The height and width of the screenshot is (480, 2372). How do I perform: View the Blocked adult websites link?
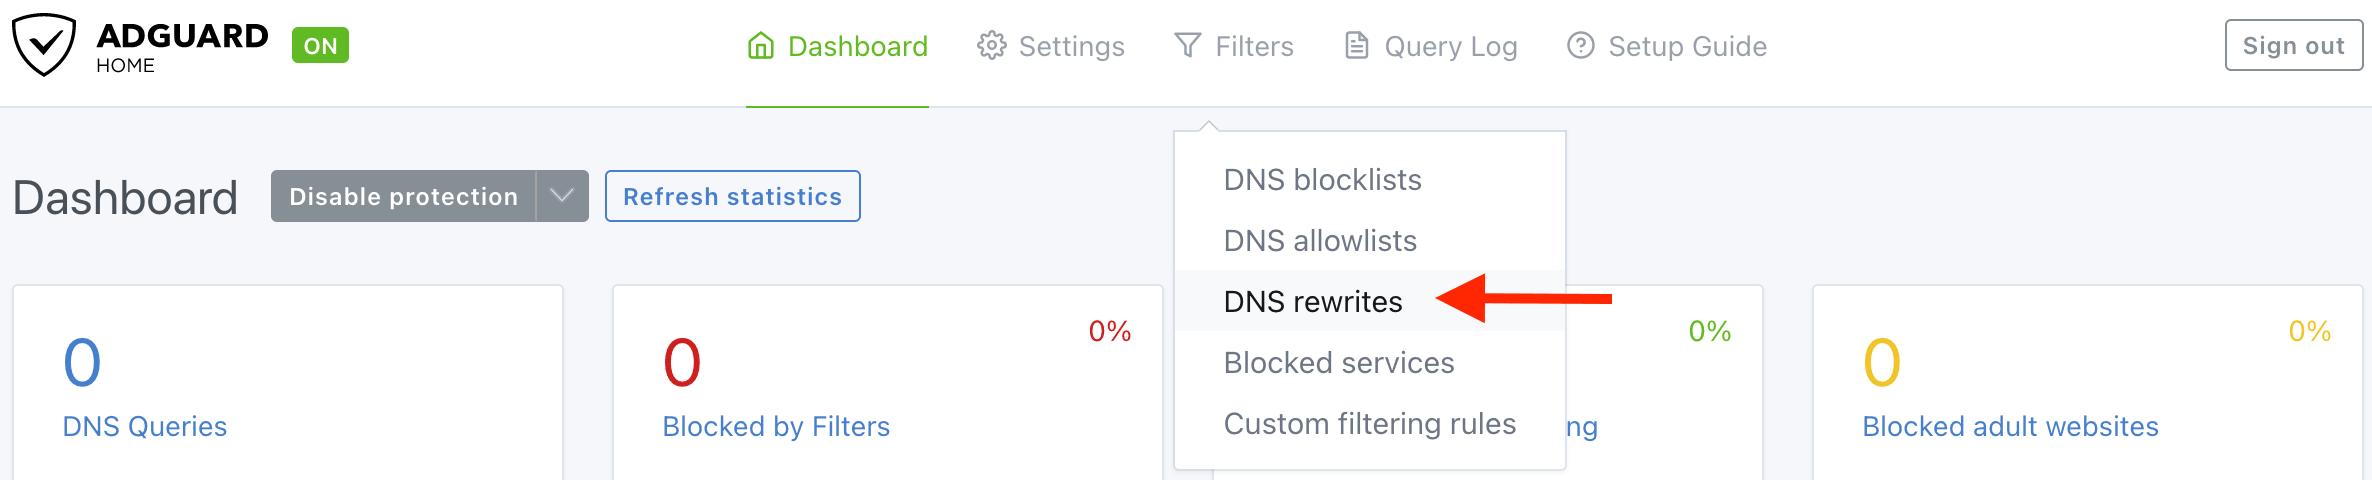(x=2010, y=427)
